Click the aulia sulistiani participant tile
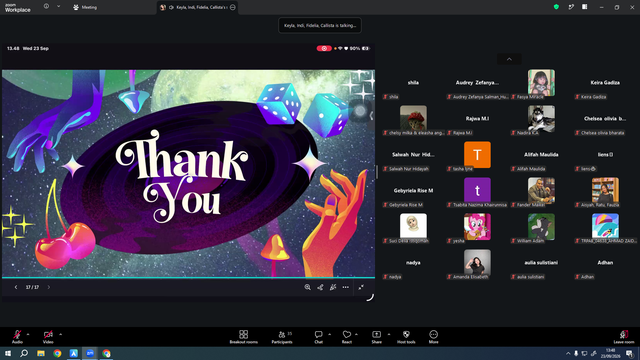640x360 pixels. (541, 263)
